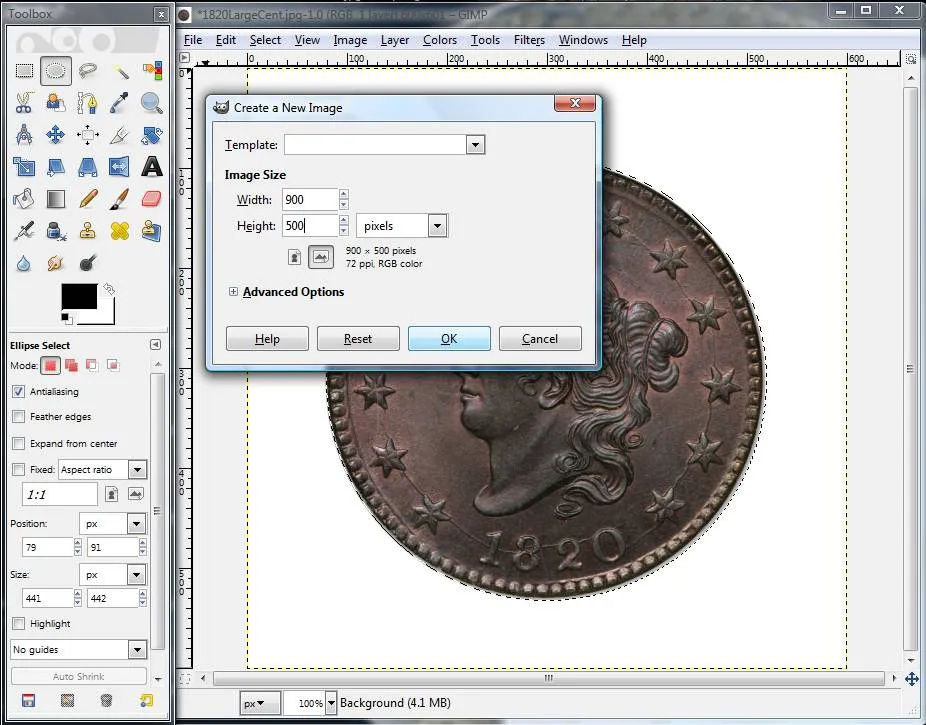926x725 pixels.
Task: Select the Foreground Select tool
Action: [x=56, y=103]
